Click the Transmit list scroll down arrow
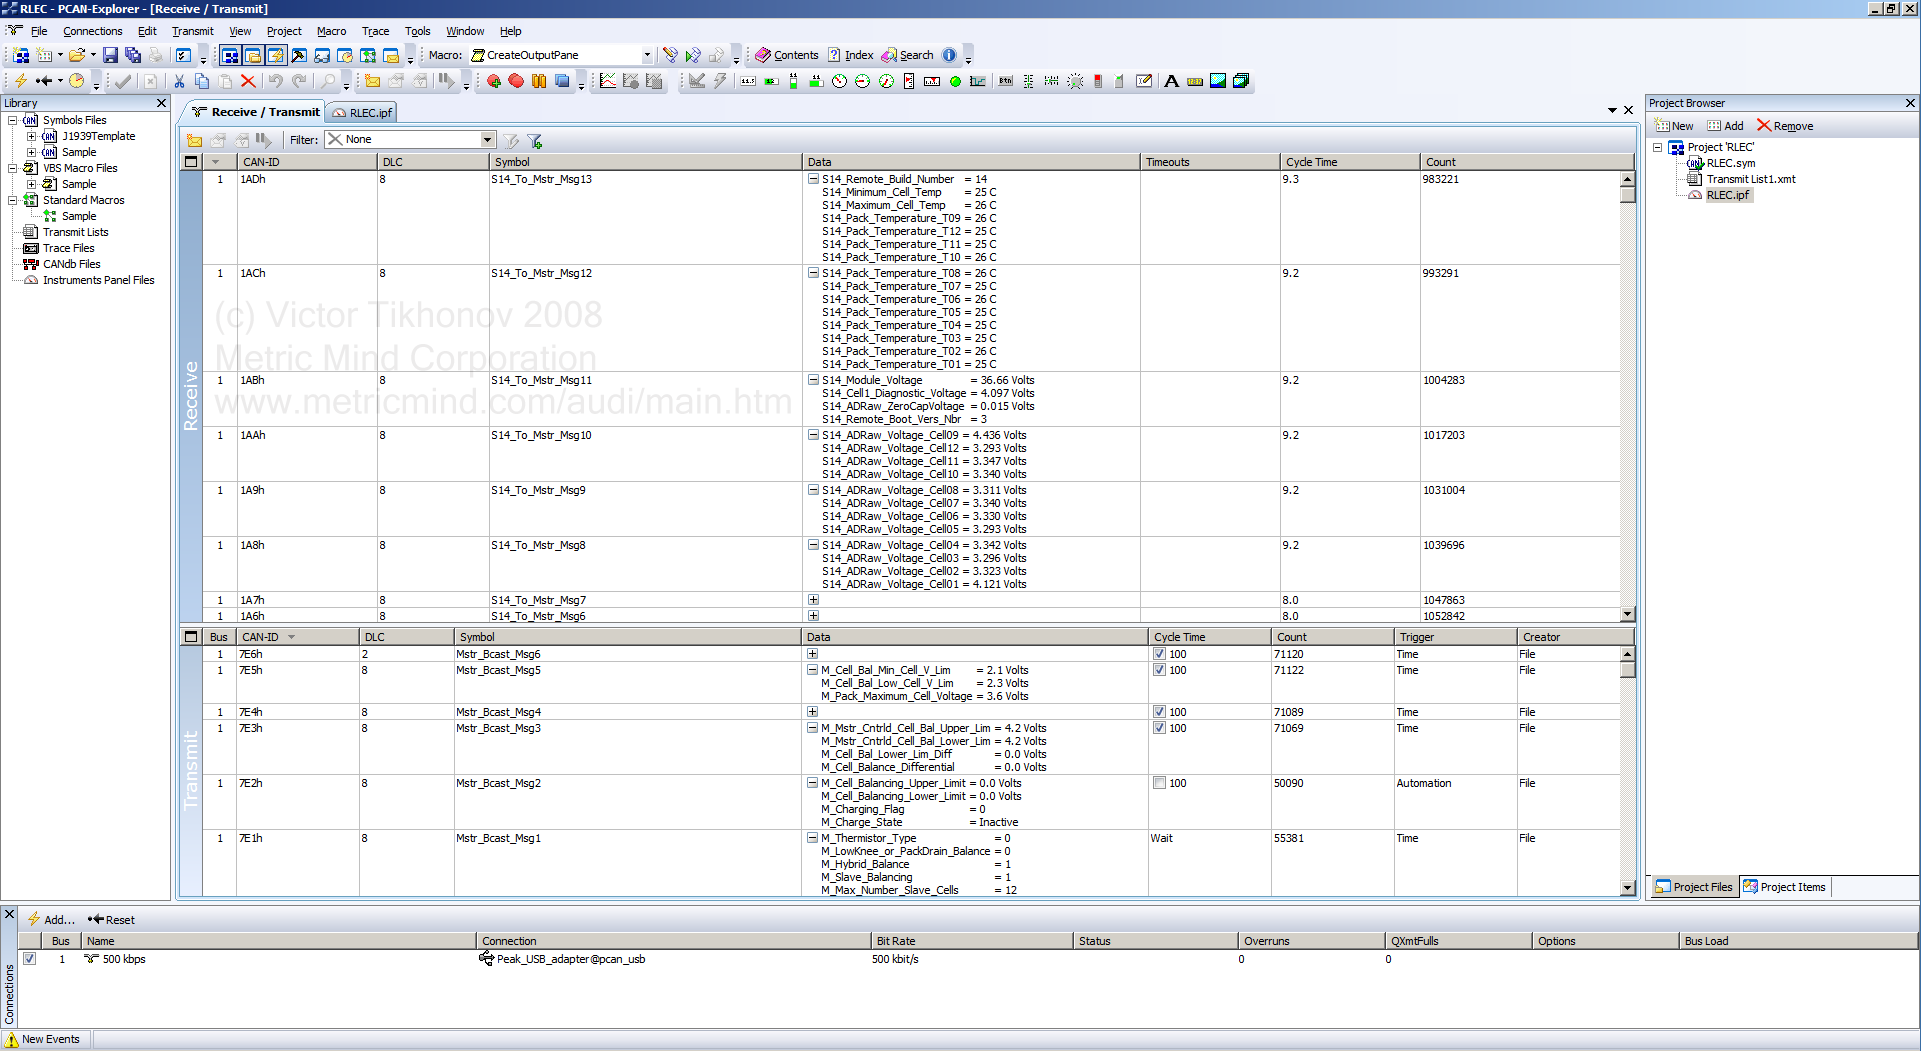The height and width of the screenshot is (1051, 1921). click(x=1627, y=887)
